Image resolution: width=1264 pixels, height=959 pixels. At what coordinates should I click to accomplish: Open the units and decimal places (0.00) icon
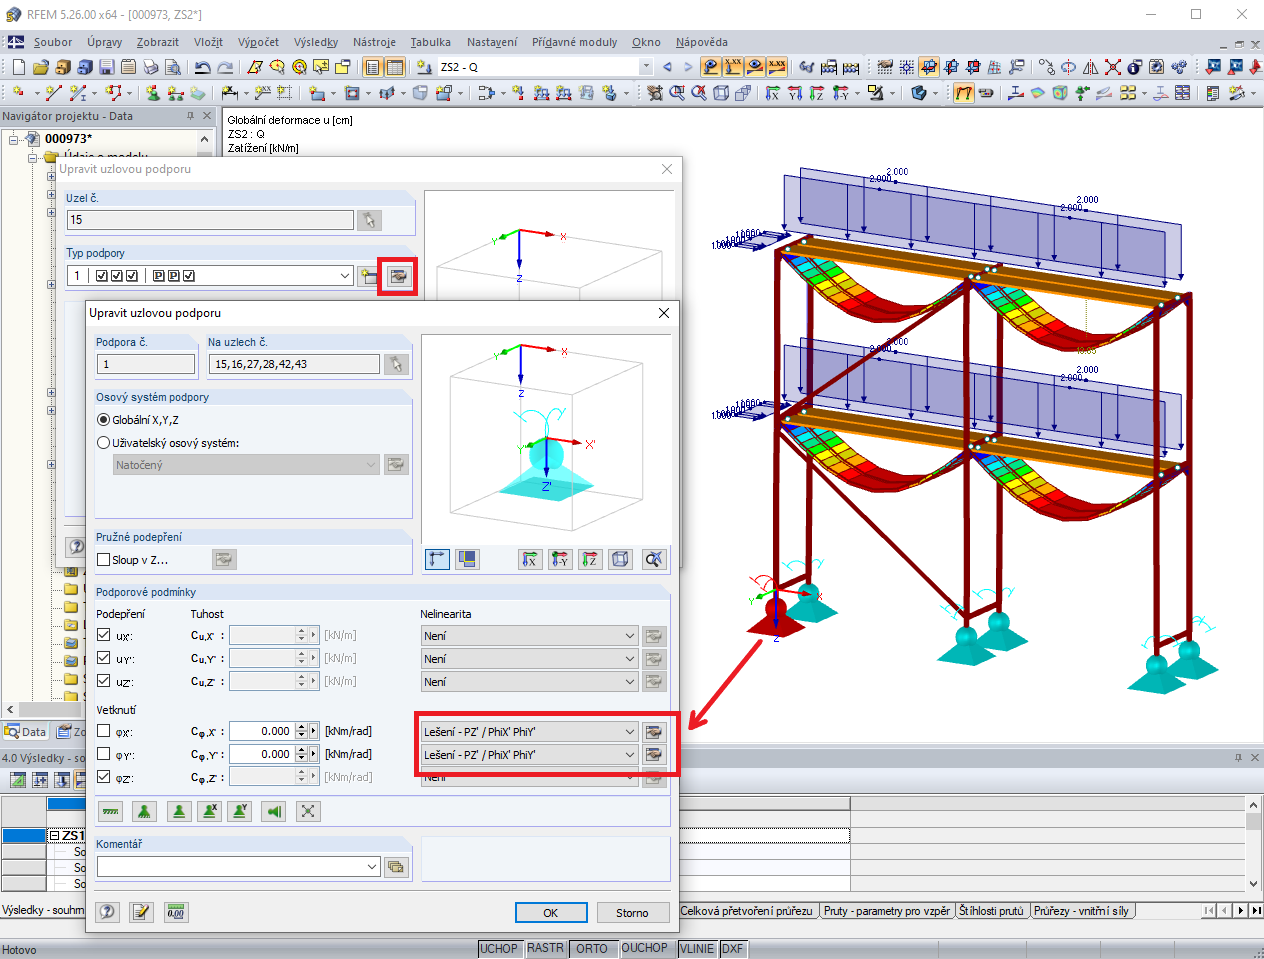[175, 912]
